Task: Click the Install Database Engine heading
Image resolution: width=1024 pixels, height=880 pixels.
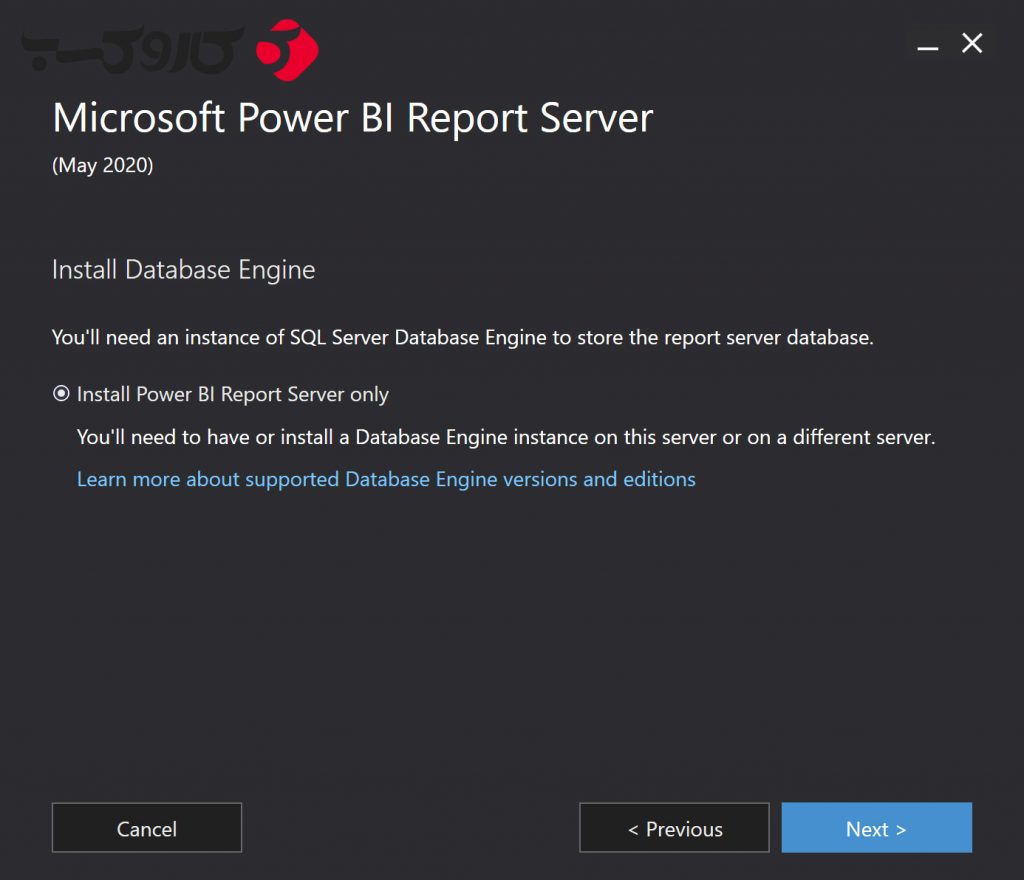Action: (x=183, y=269)
